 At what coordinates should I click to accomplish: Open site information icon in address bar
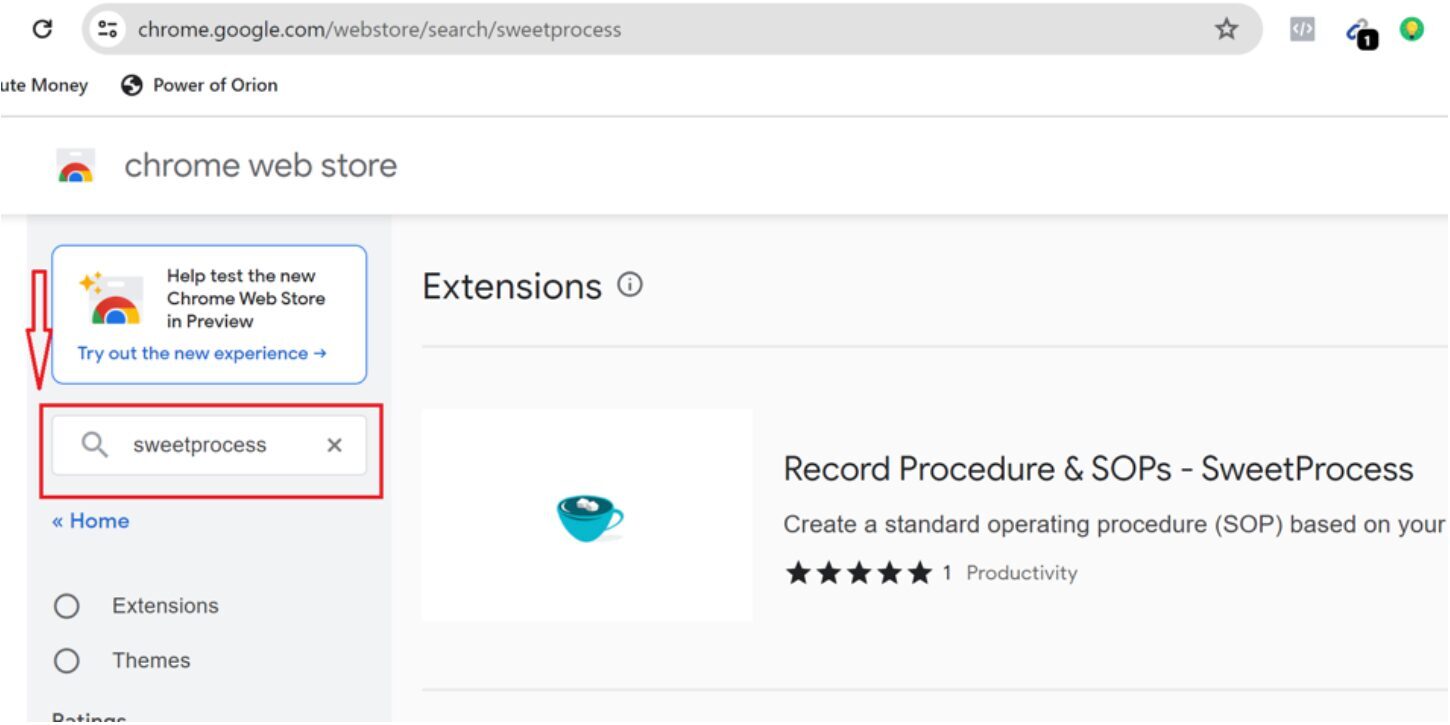click(107, 29)
